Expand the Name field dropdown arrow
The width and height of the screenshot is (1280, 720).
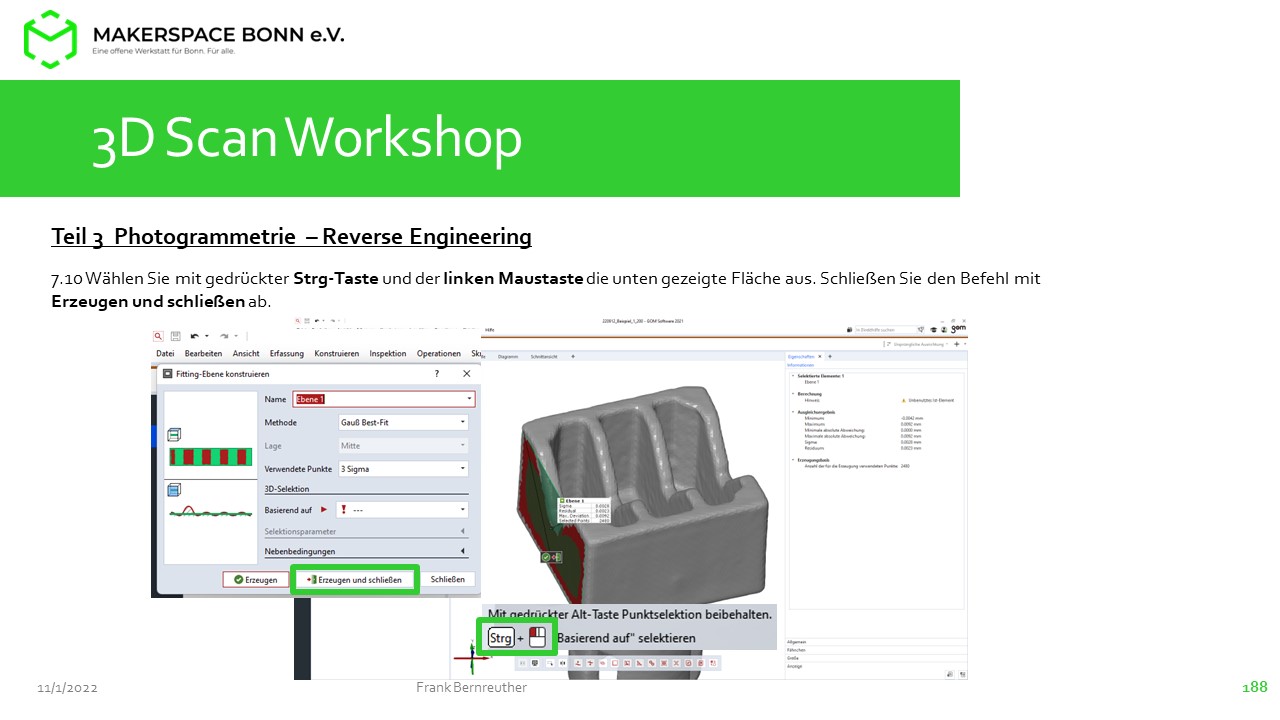[468, 399]
